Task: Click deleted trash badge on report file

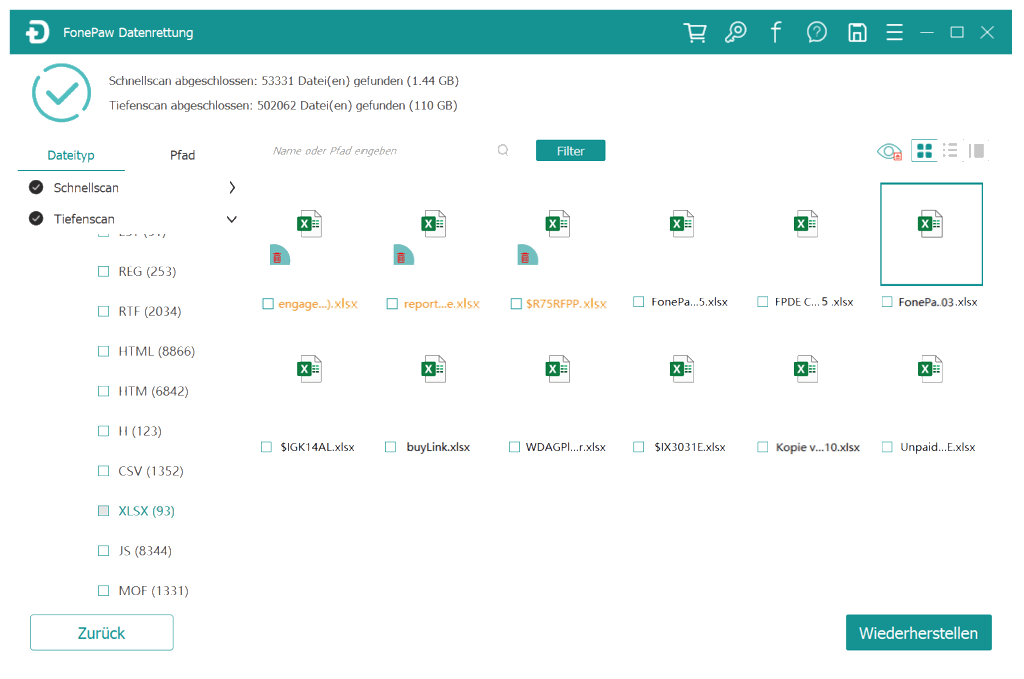Action: (x=403, y=255)
